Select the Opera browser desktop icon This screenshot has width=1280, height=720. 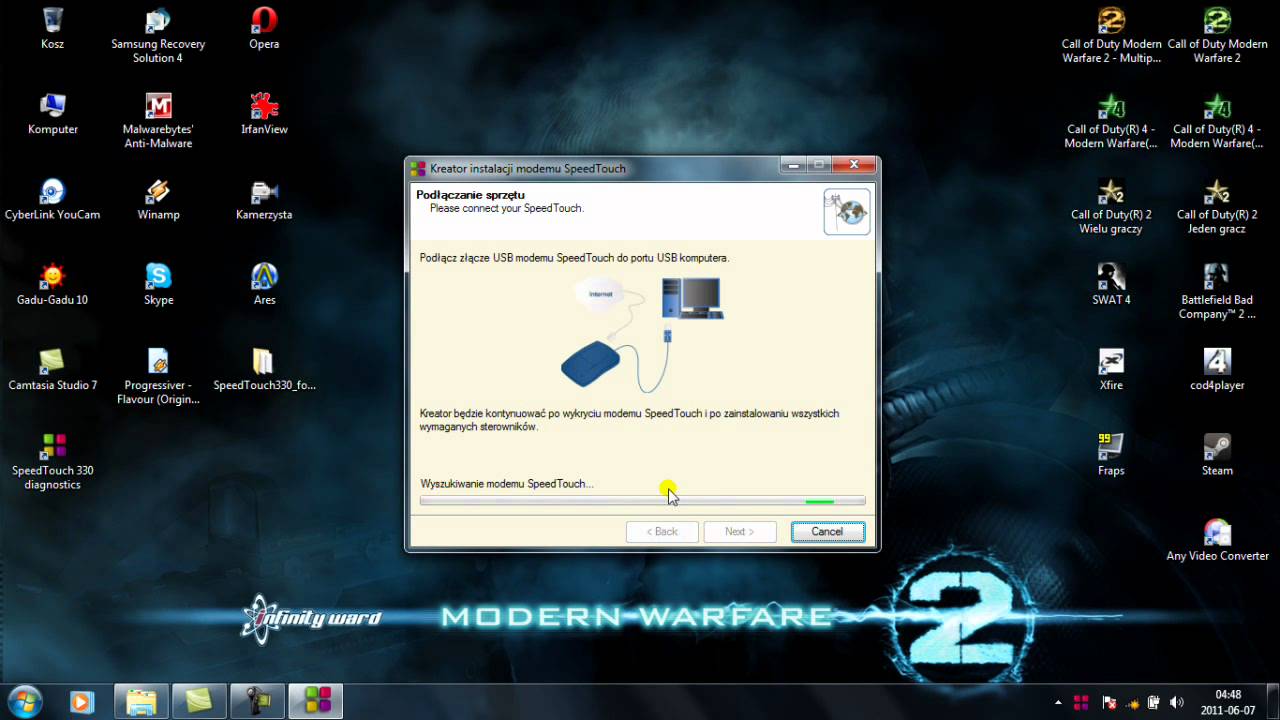coord(264,28)
